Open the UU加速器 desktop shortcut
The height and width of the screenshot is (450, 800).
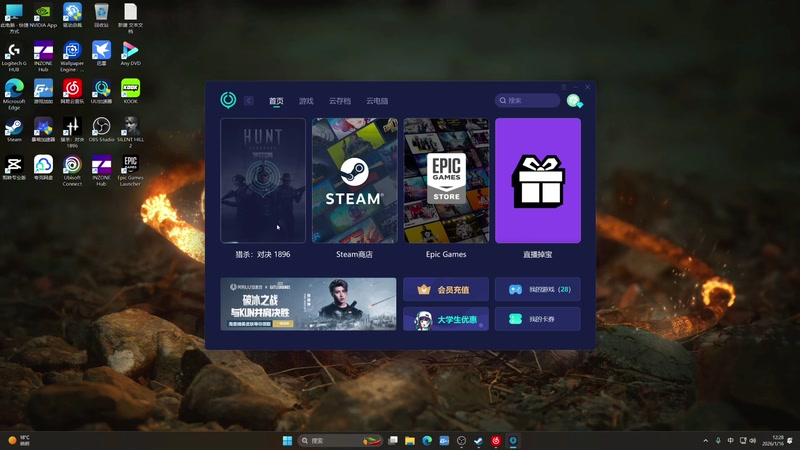[101, 91]
